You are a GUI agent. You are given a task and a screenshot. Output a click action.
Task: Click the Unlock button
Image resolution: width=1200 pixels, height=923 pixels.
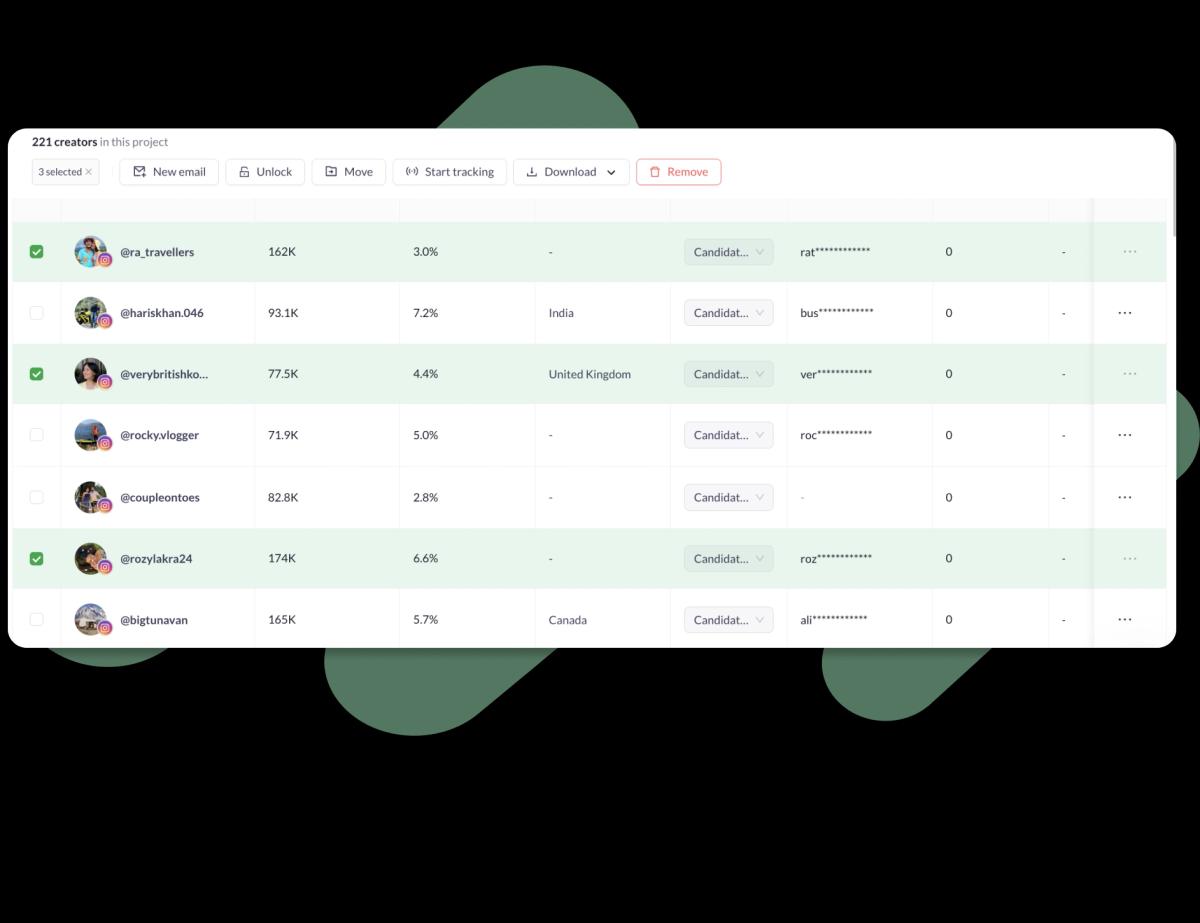click(265, 172)
